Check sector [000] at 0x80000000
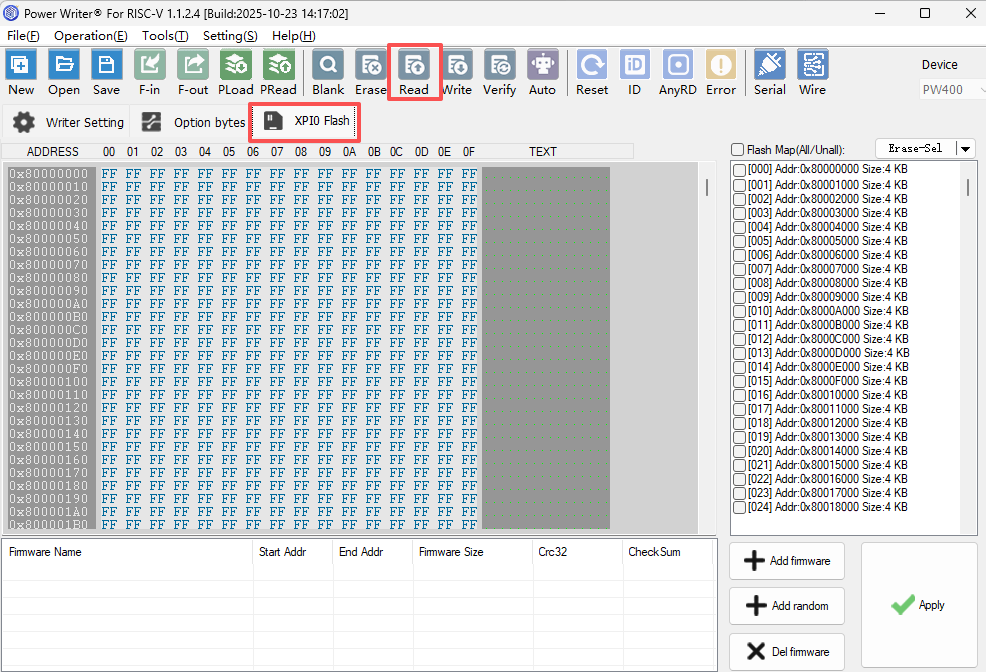Screen dimensions: 986x672 (x=739, y=170)
